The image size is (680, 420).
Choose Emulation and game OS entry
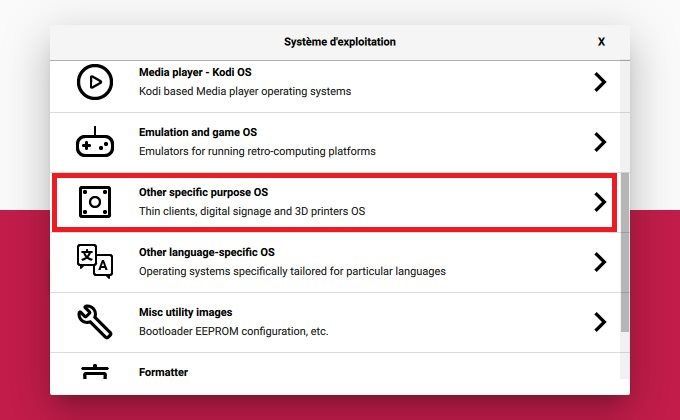click(198, 132)
